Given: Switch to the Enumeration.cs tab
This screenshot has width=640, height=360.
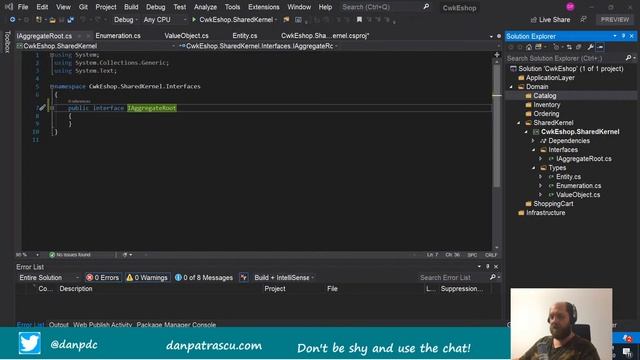Looking at the screenshot, I should [118, 36].
